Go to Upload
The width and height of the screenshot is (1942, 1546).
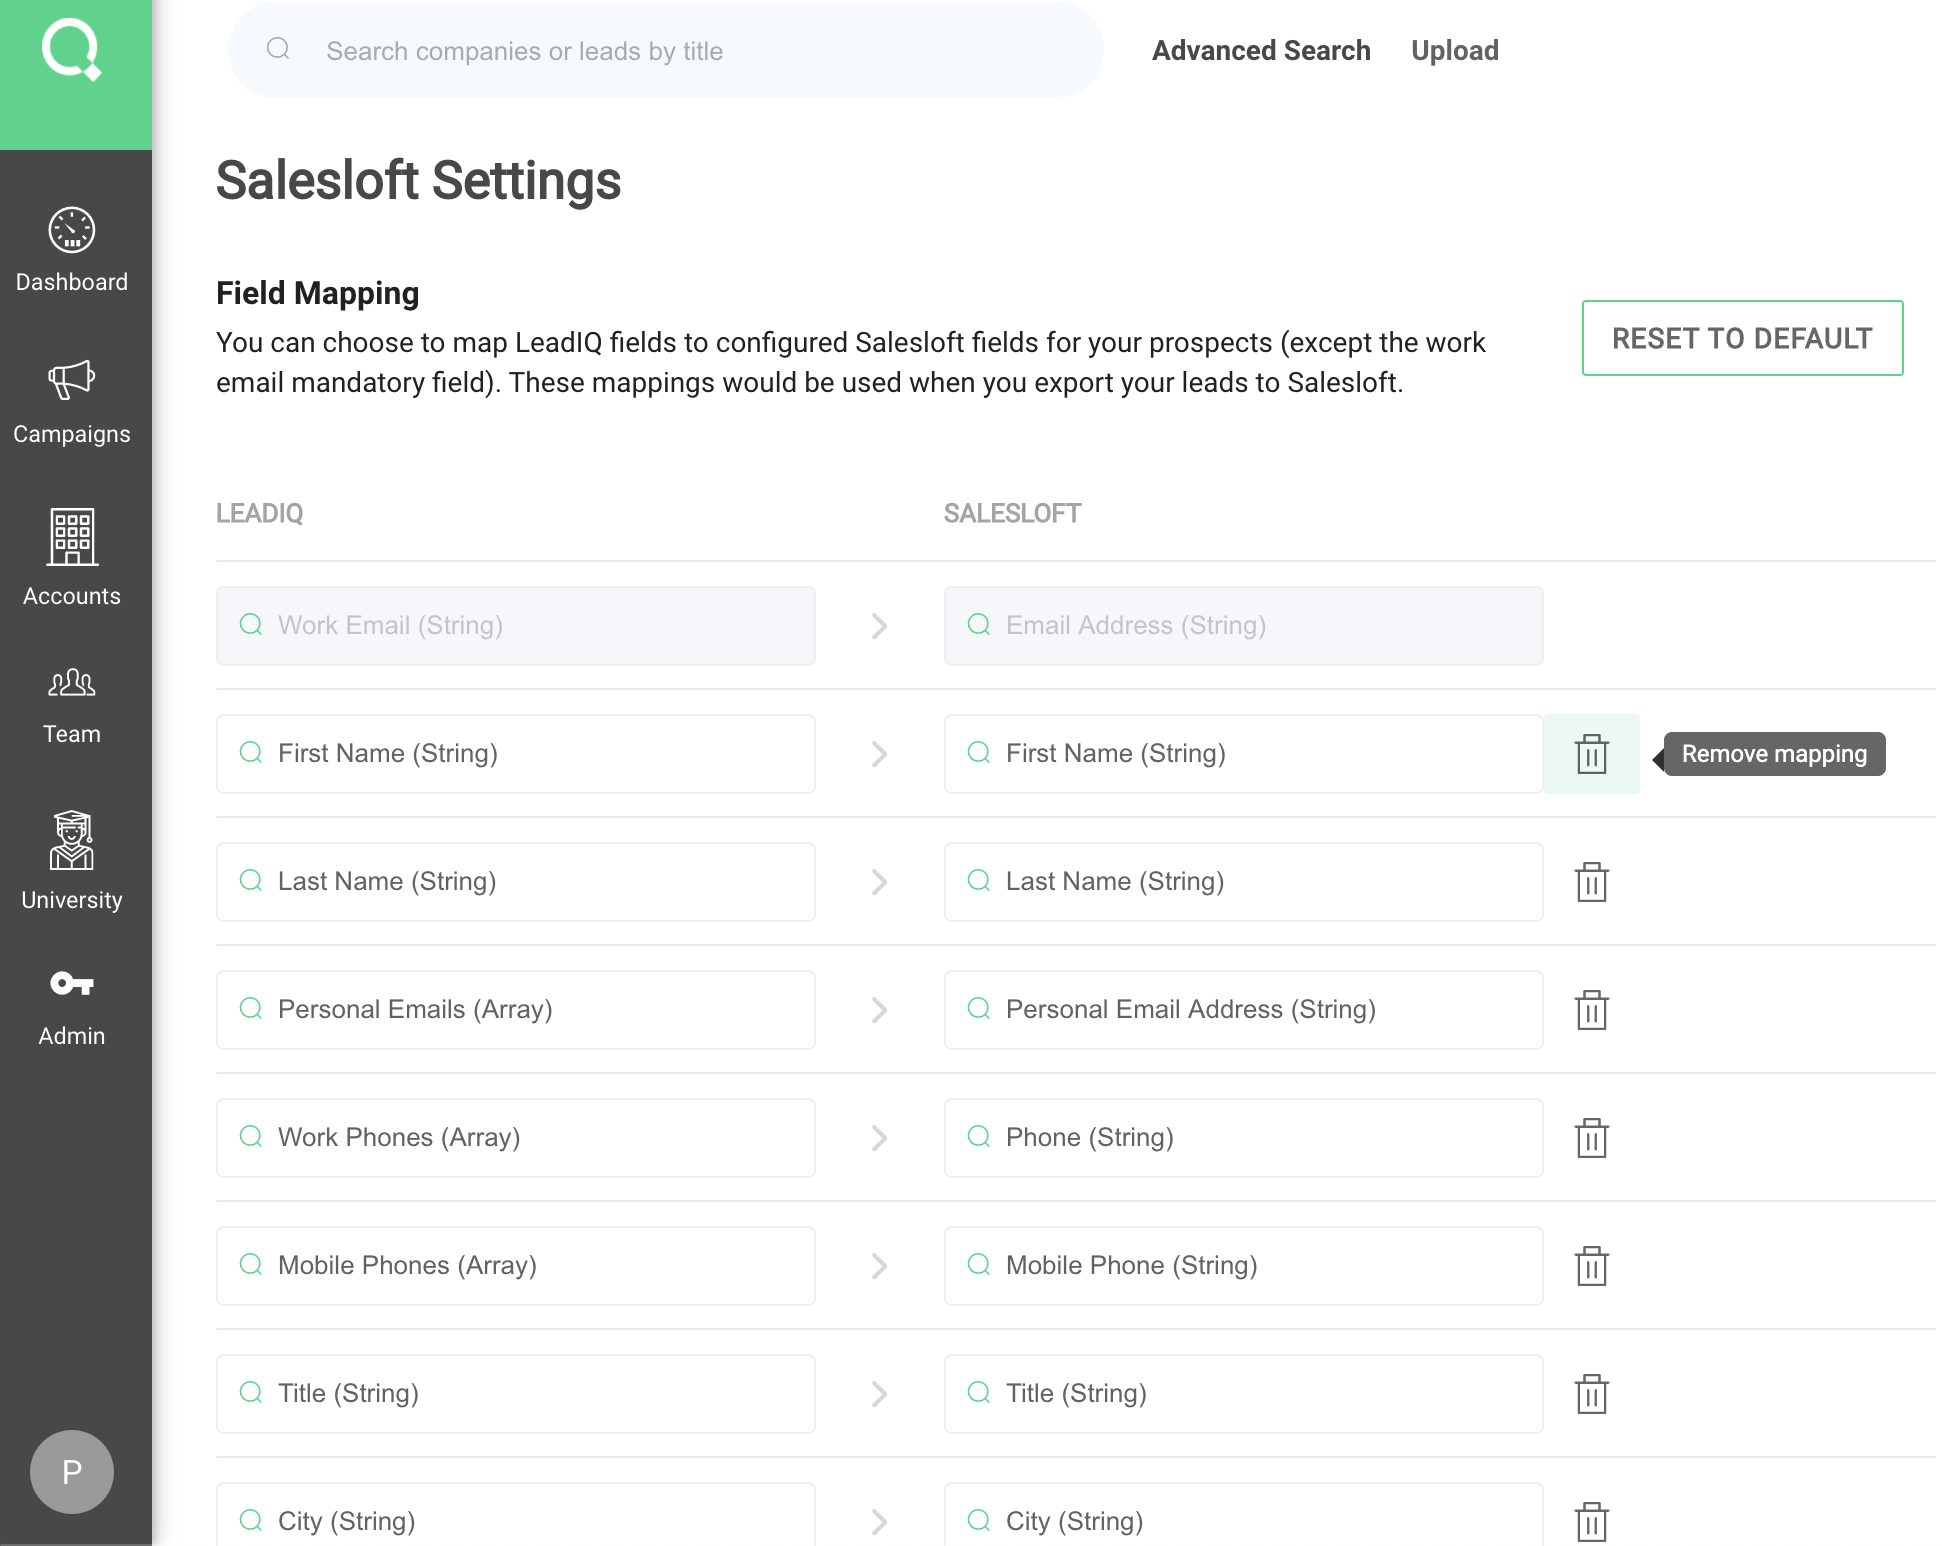1454,51
